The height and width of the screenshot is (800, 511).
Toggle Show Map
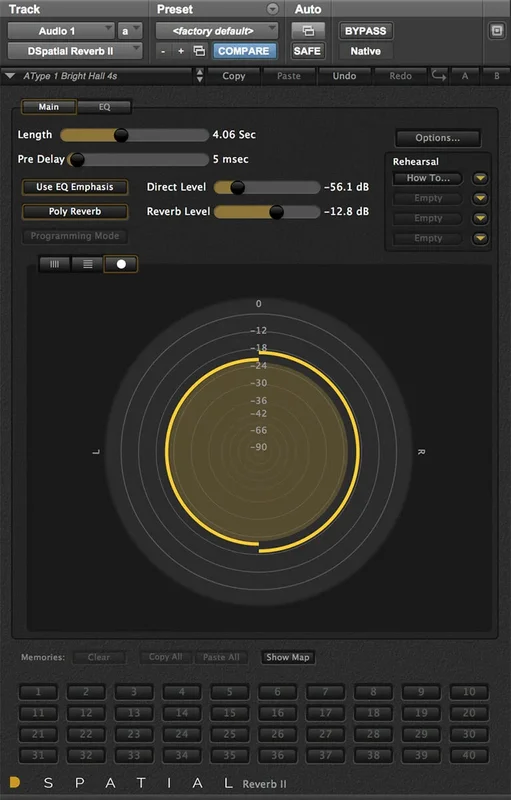(288, 657)
